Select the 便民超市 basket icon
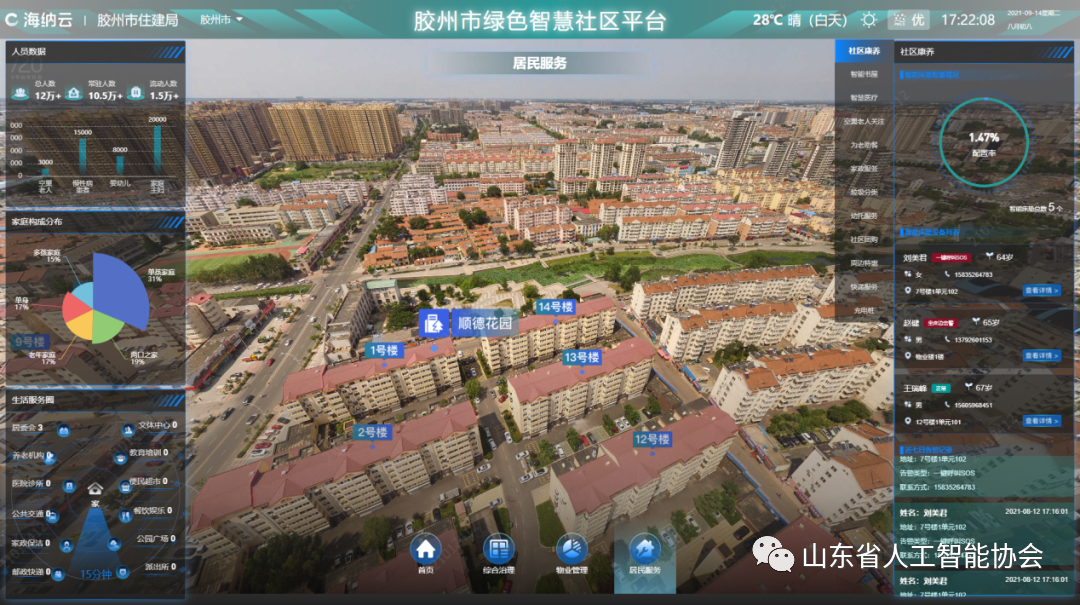 [x=123, y=486]
